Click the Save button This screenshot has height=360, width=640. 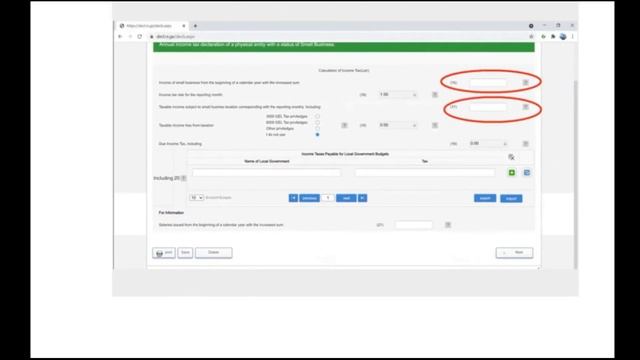(x=185, y=253)
